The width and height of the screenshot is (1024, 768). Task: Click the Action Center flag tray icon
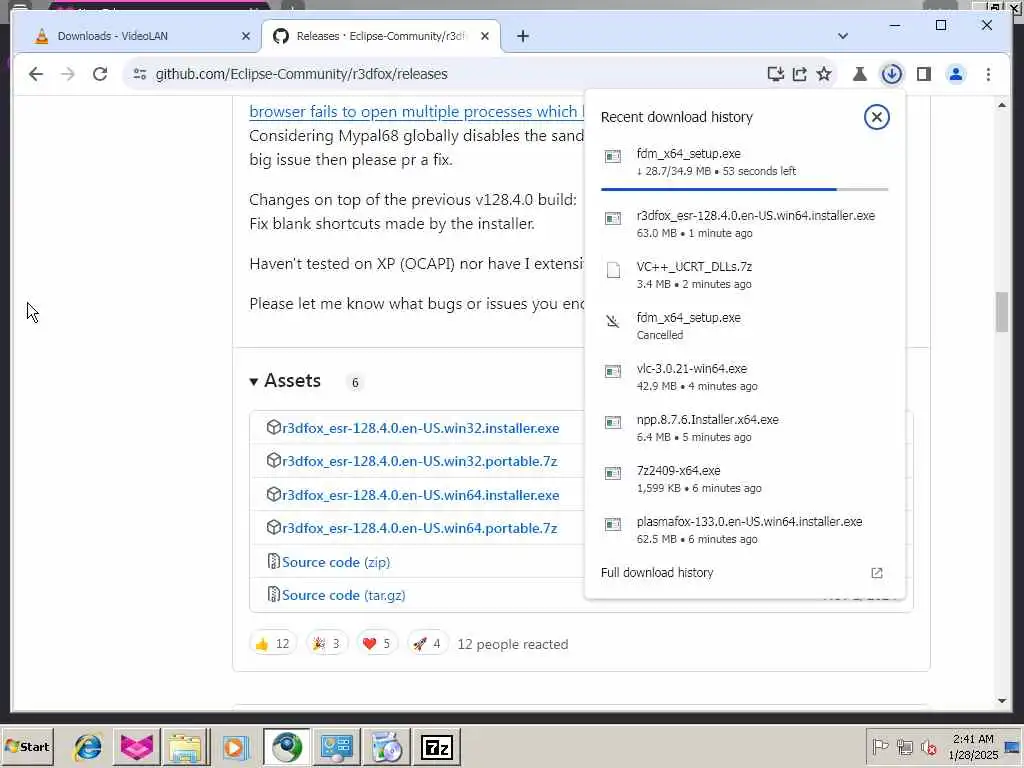click(x=880, y=746)
